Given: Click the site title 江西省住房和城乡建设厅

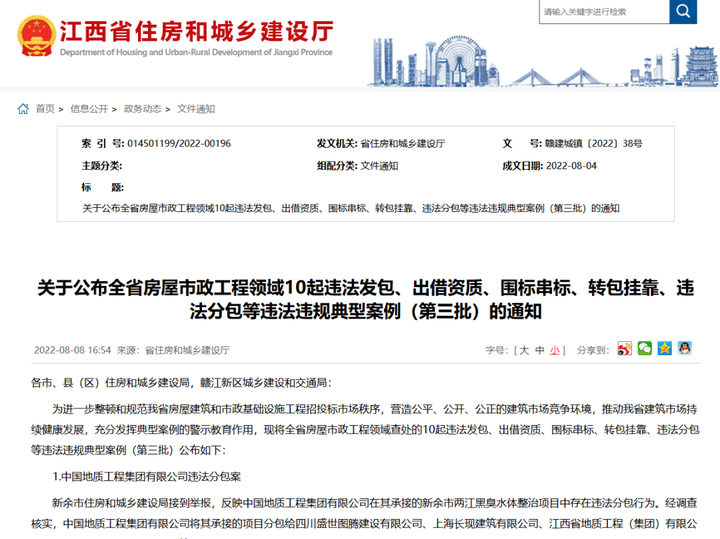Looking at the screenshot, I should tap(197, 31).
